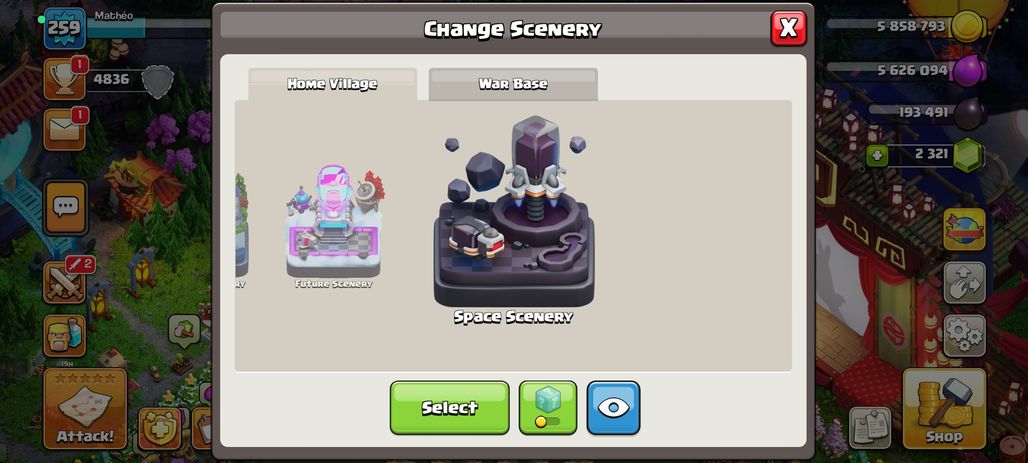Image resolution: width=1028 pixels, height=463 pixels.
Task: Tap the Attack! map button
Action: 85,409
